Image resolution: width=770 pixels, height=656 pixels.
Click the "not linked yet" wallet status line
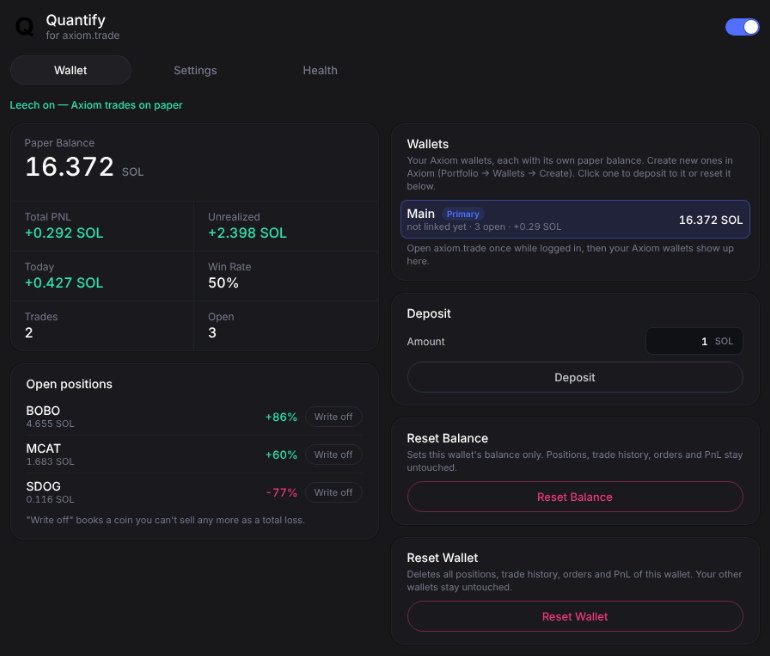click(484, 227)
